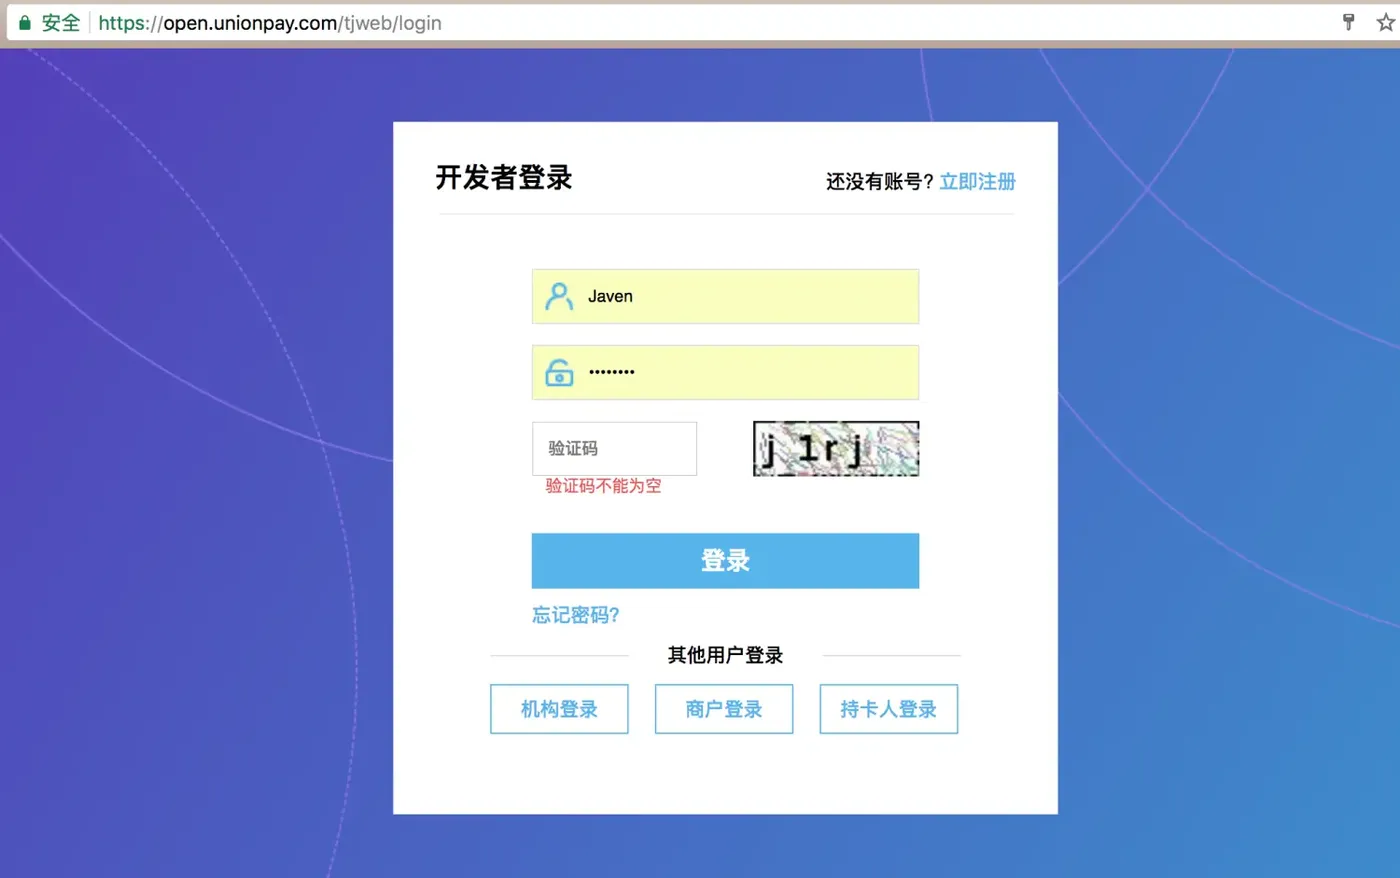Click the extension plug icon beside the star
Image resolution: width=1400 pixels, height=878 pixels.
(1348, 21)
